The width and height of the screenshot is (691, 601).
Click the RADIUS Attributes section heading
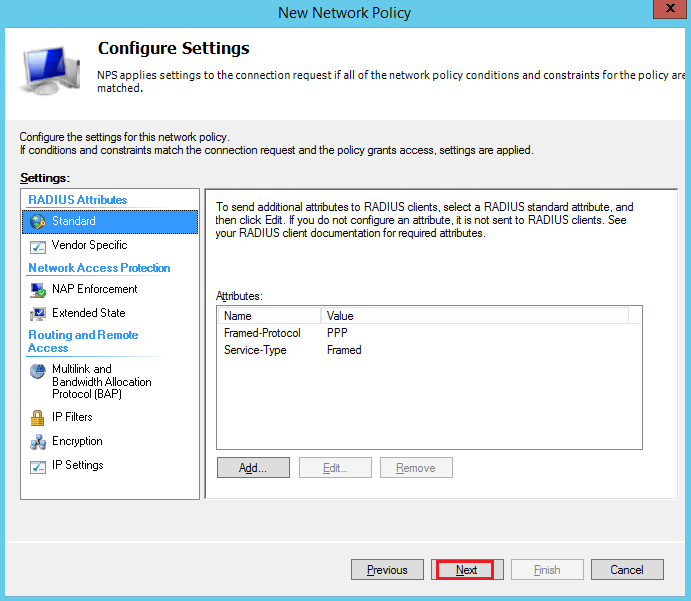78,200
